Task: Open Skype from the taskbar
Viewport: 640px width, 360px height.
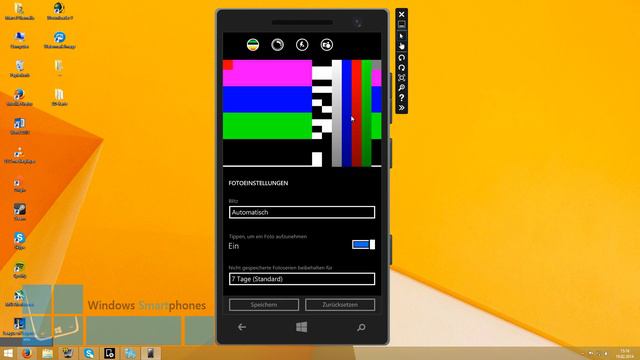Action: [89, 353]
